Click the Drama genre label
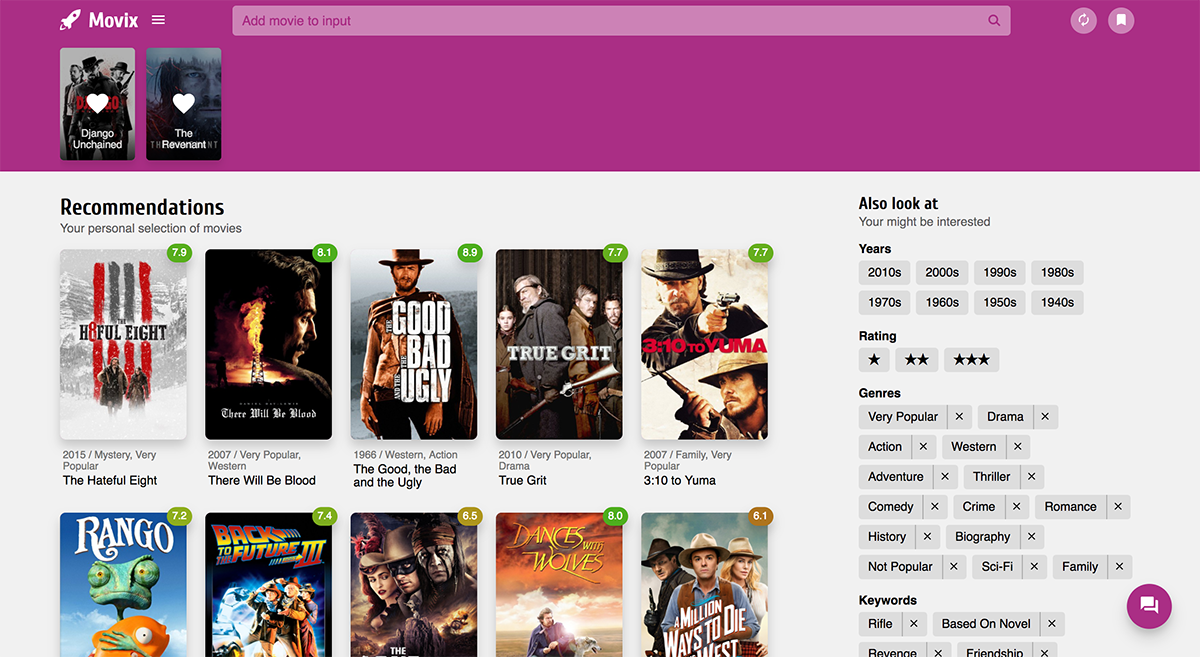Viewport: 1200px width, 657px height. (1005, 417)
